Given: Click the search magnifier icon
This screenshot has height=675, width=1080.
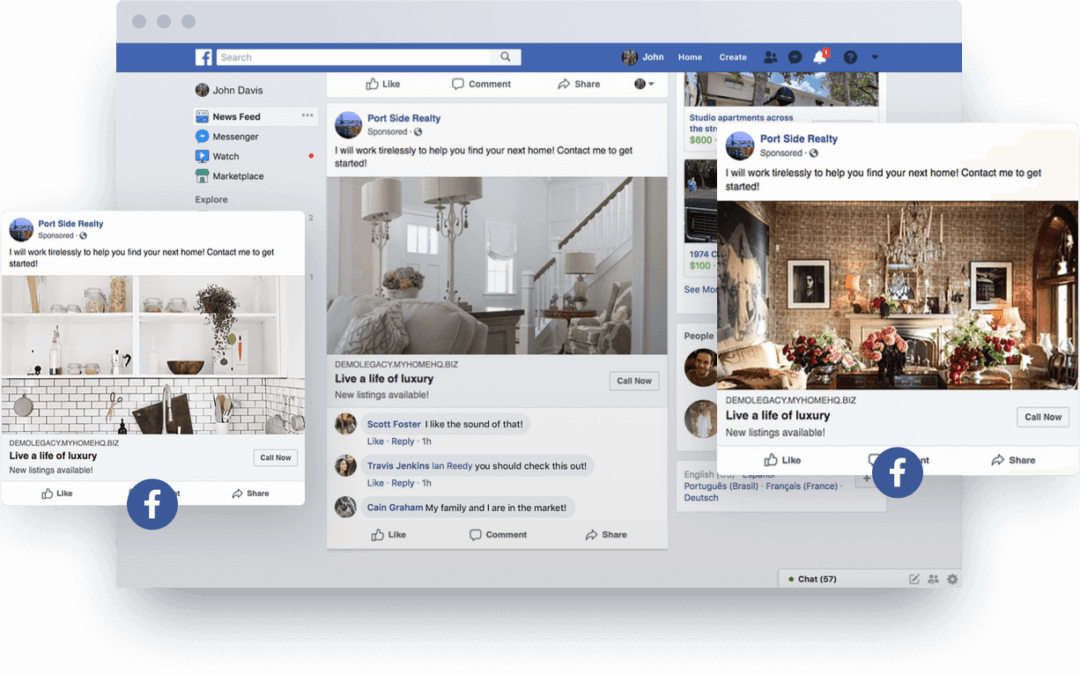Looking at the screenshot, I should pyautogui.click(x=506, y=57).
